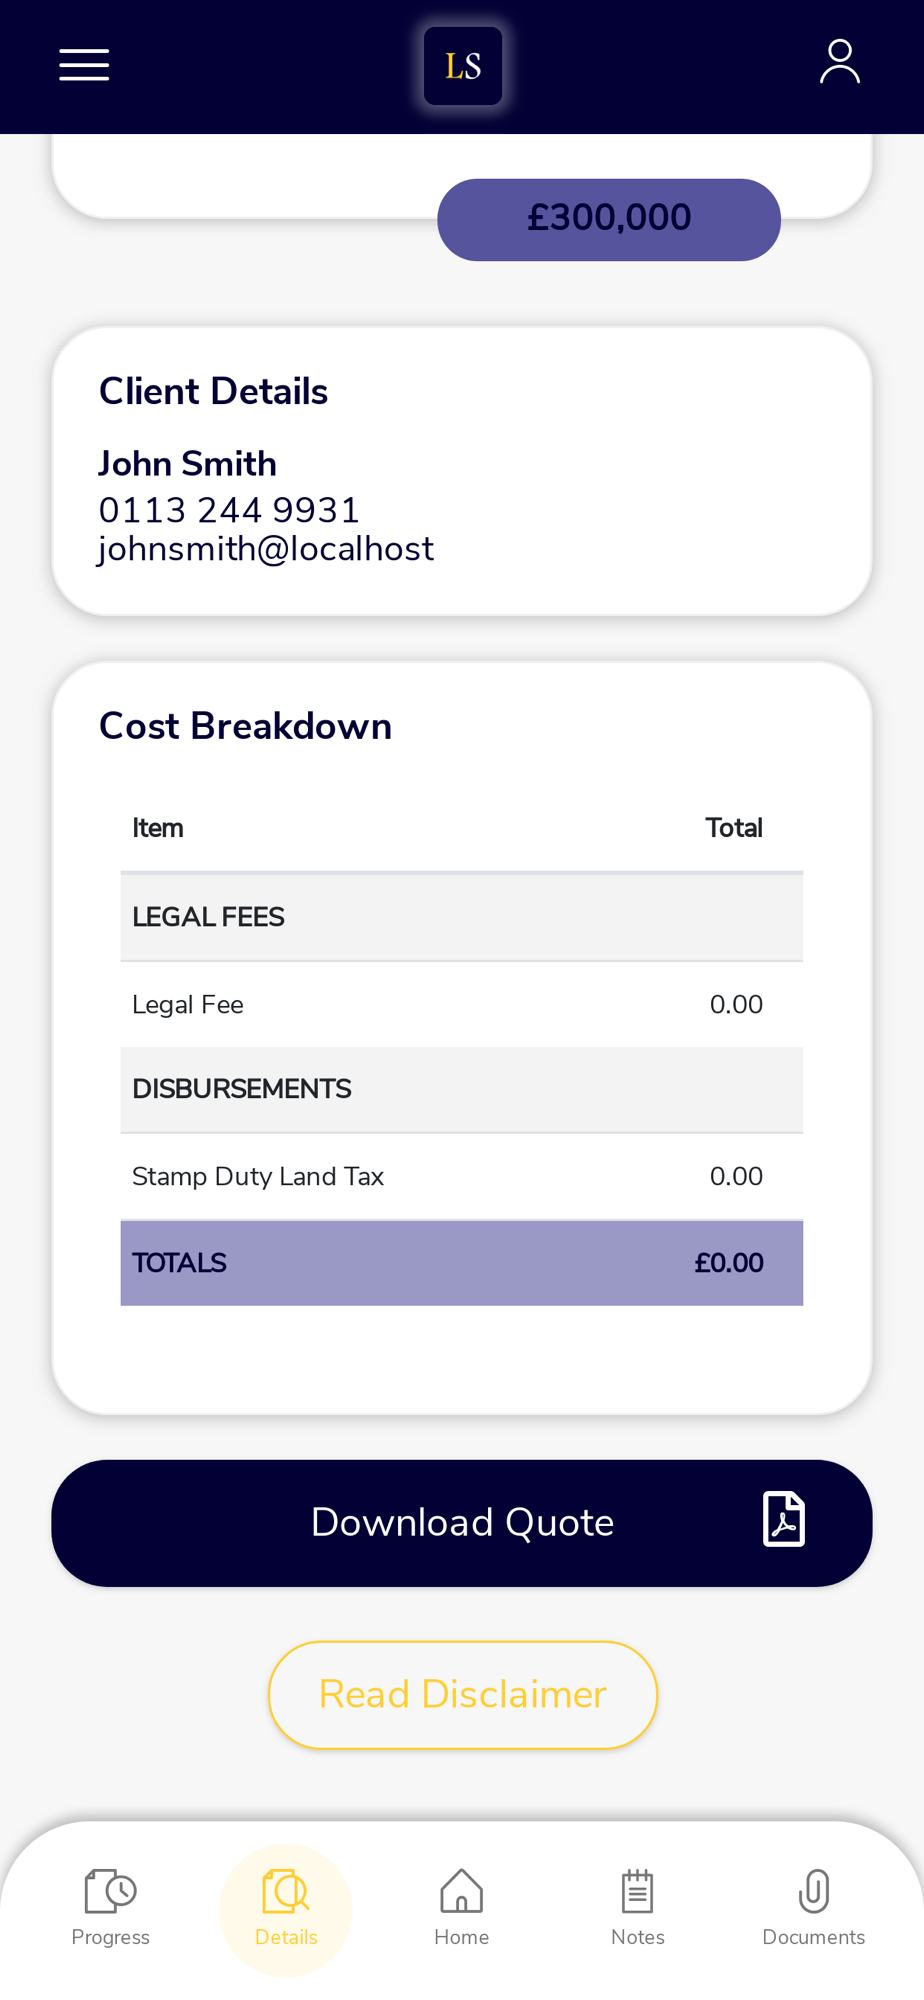
Task: Tap the johnsmith@localhost email address
Action: [x=266, y=549]
